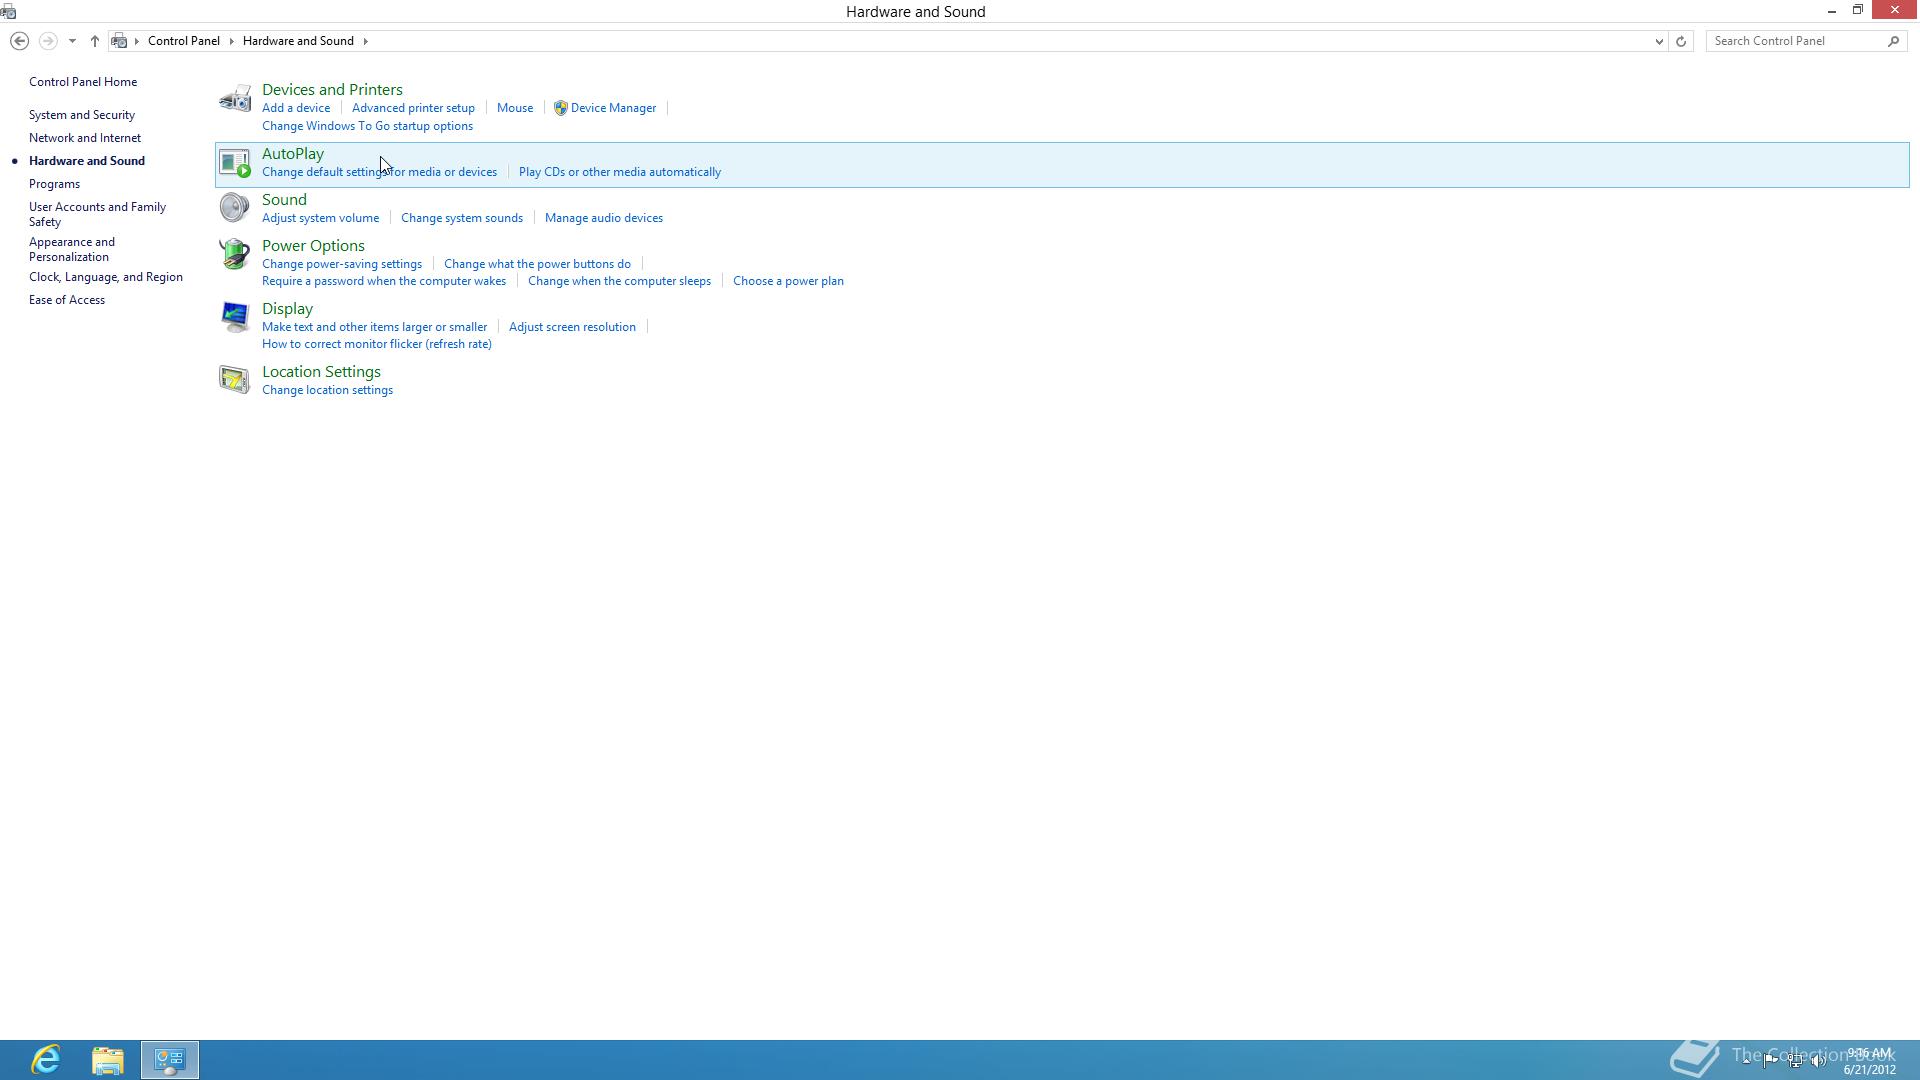
Task: Click the Sound speaker icon
Action: coord(234,207)
